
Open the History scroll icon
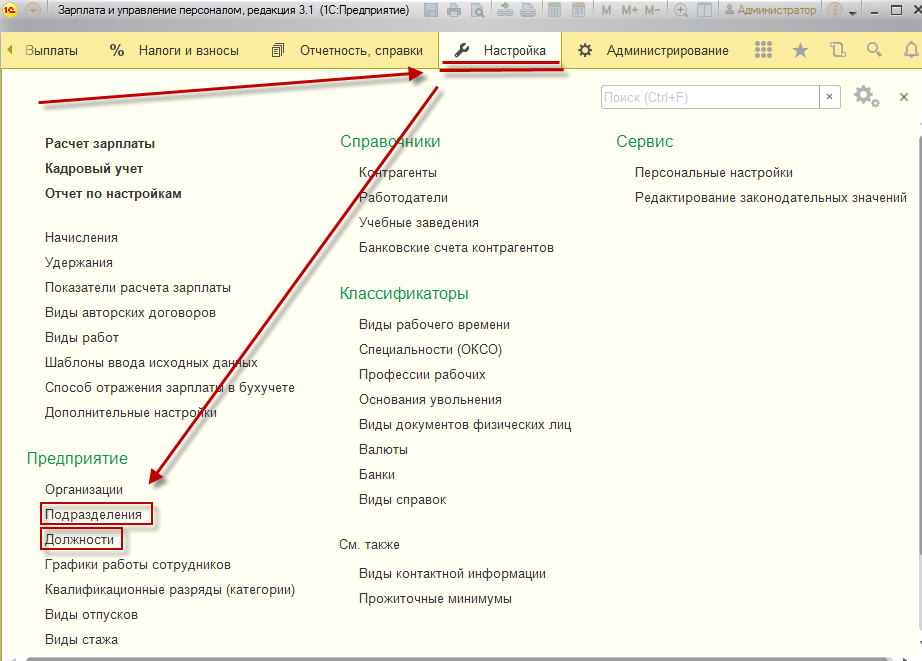tap(837, 50)
